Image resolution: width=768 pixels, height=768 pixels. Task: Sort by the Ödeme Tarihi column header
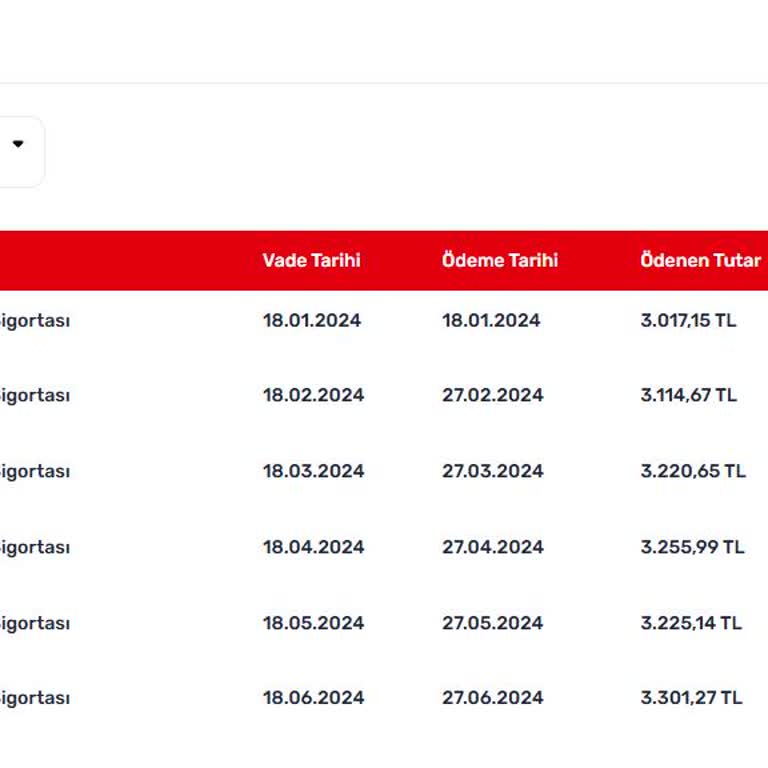499,261
